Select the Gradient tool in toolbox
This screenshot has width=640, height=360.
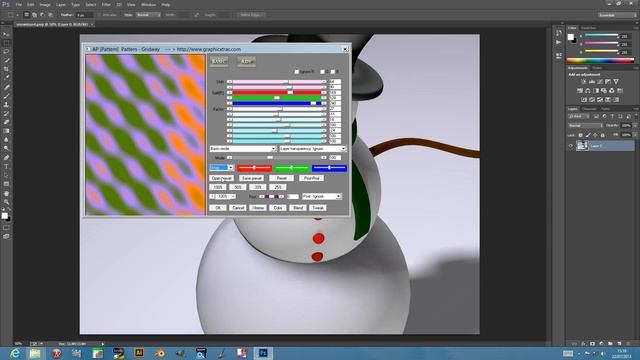click(x=6, y=131)
